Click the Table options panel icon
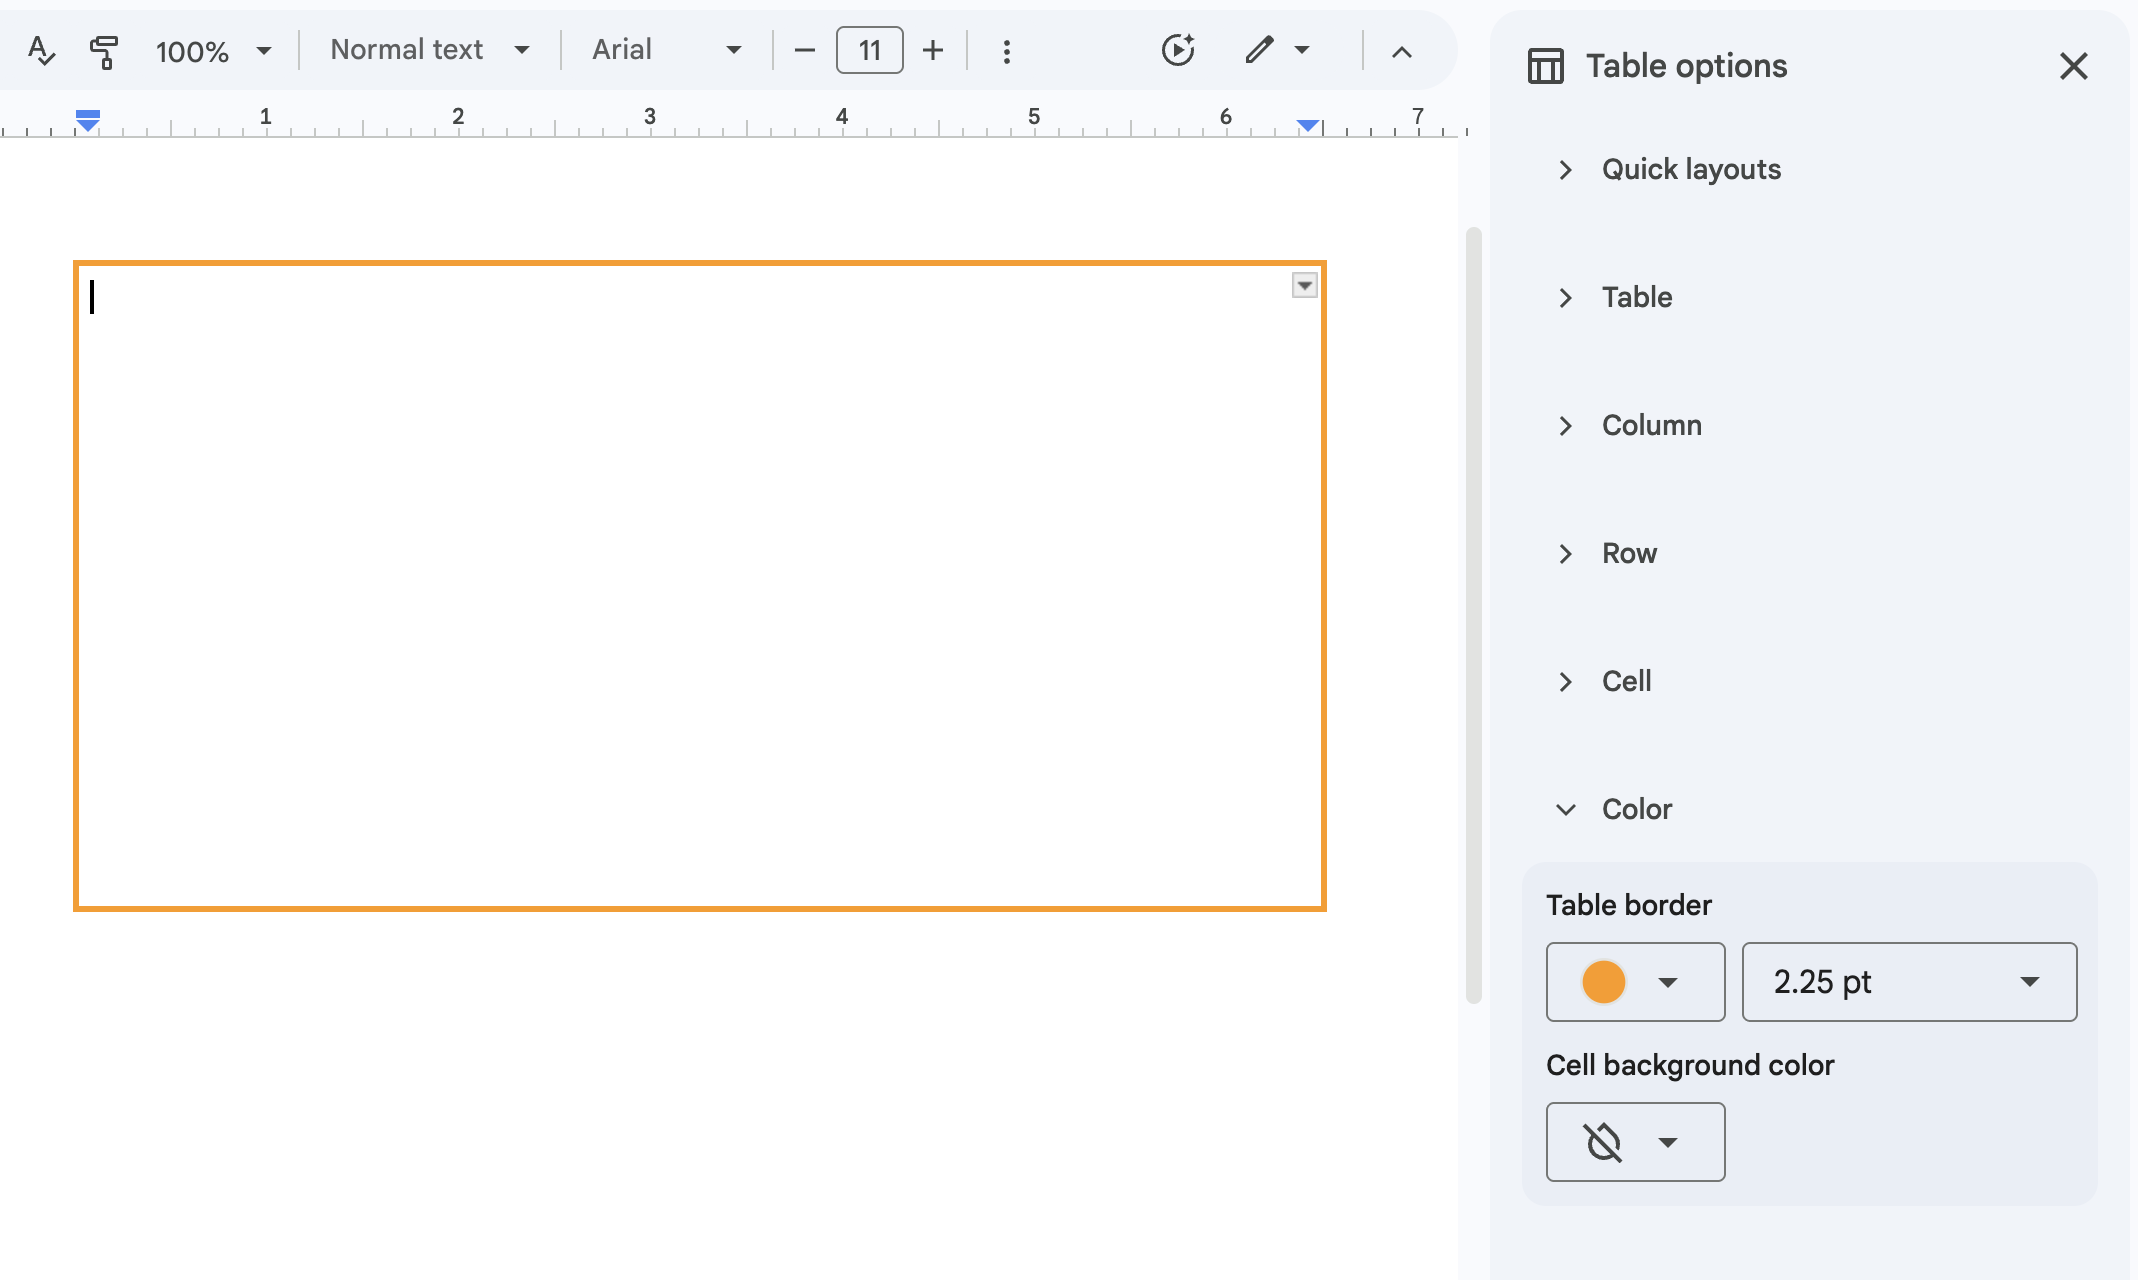Screen dimensions: 2138x1280 1546,66
